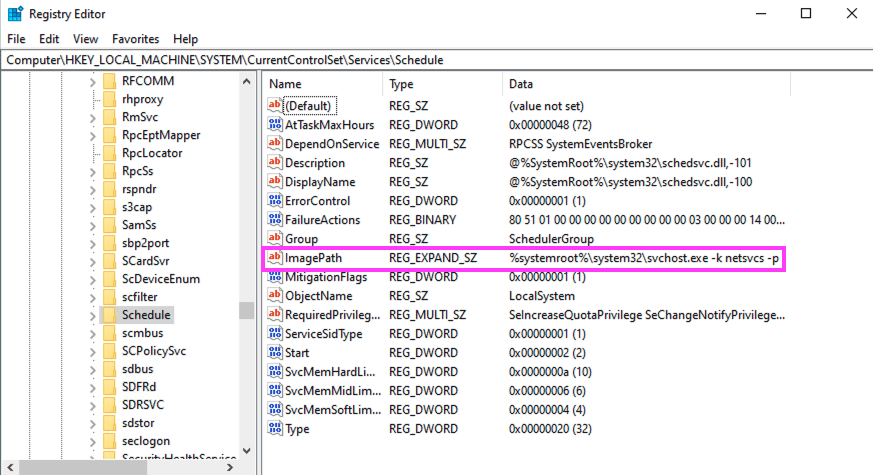The height and width of the screenshot is (475, 873).
Task: Click the SvcMemMidLim... DWORD icon
Action: click(274, 390)
